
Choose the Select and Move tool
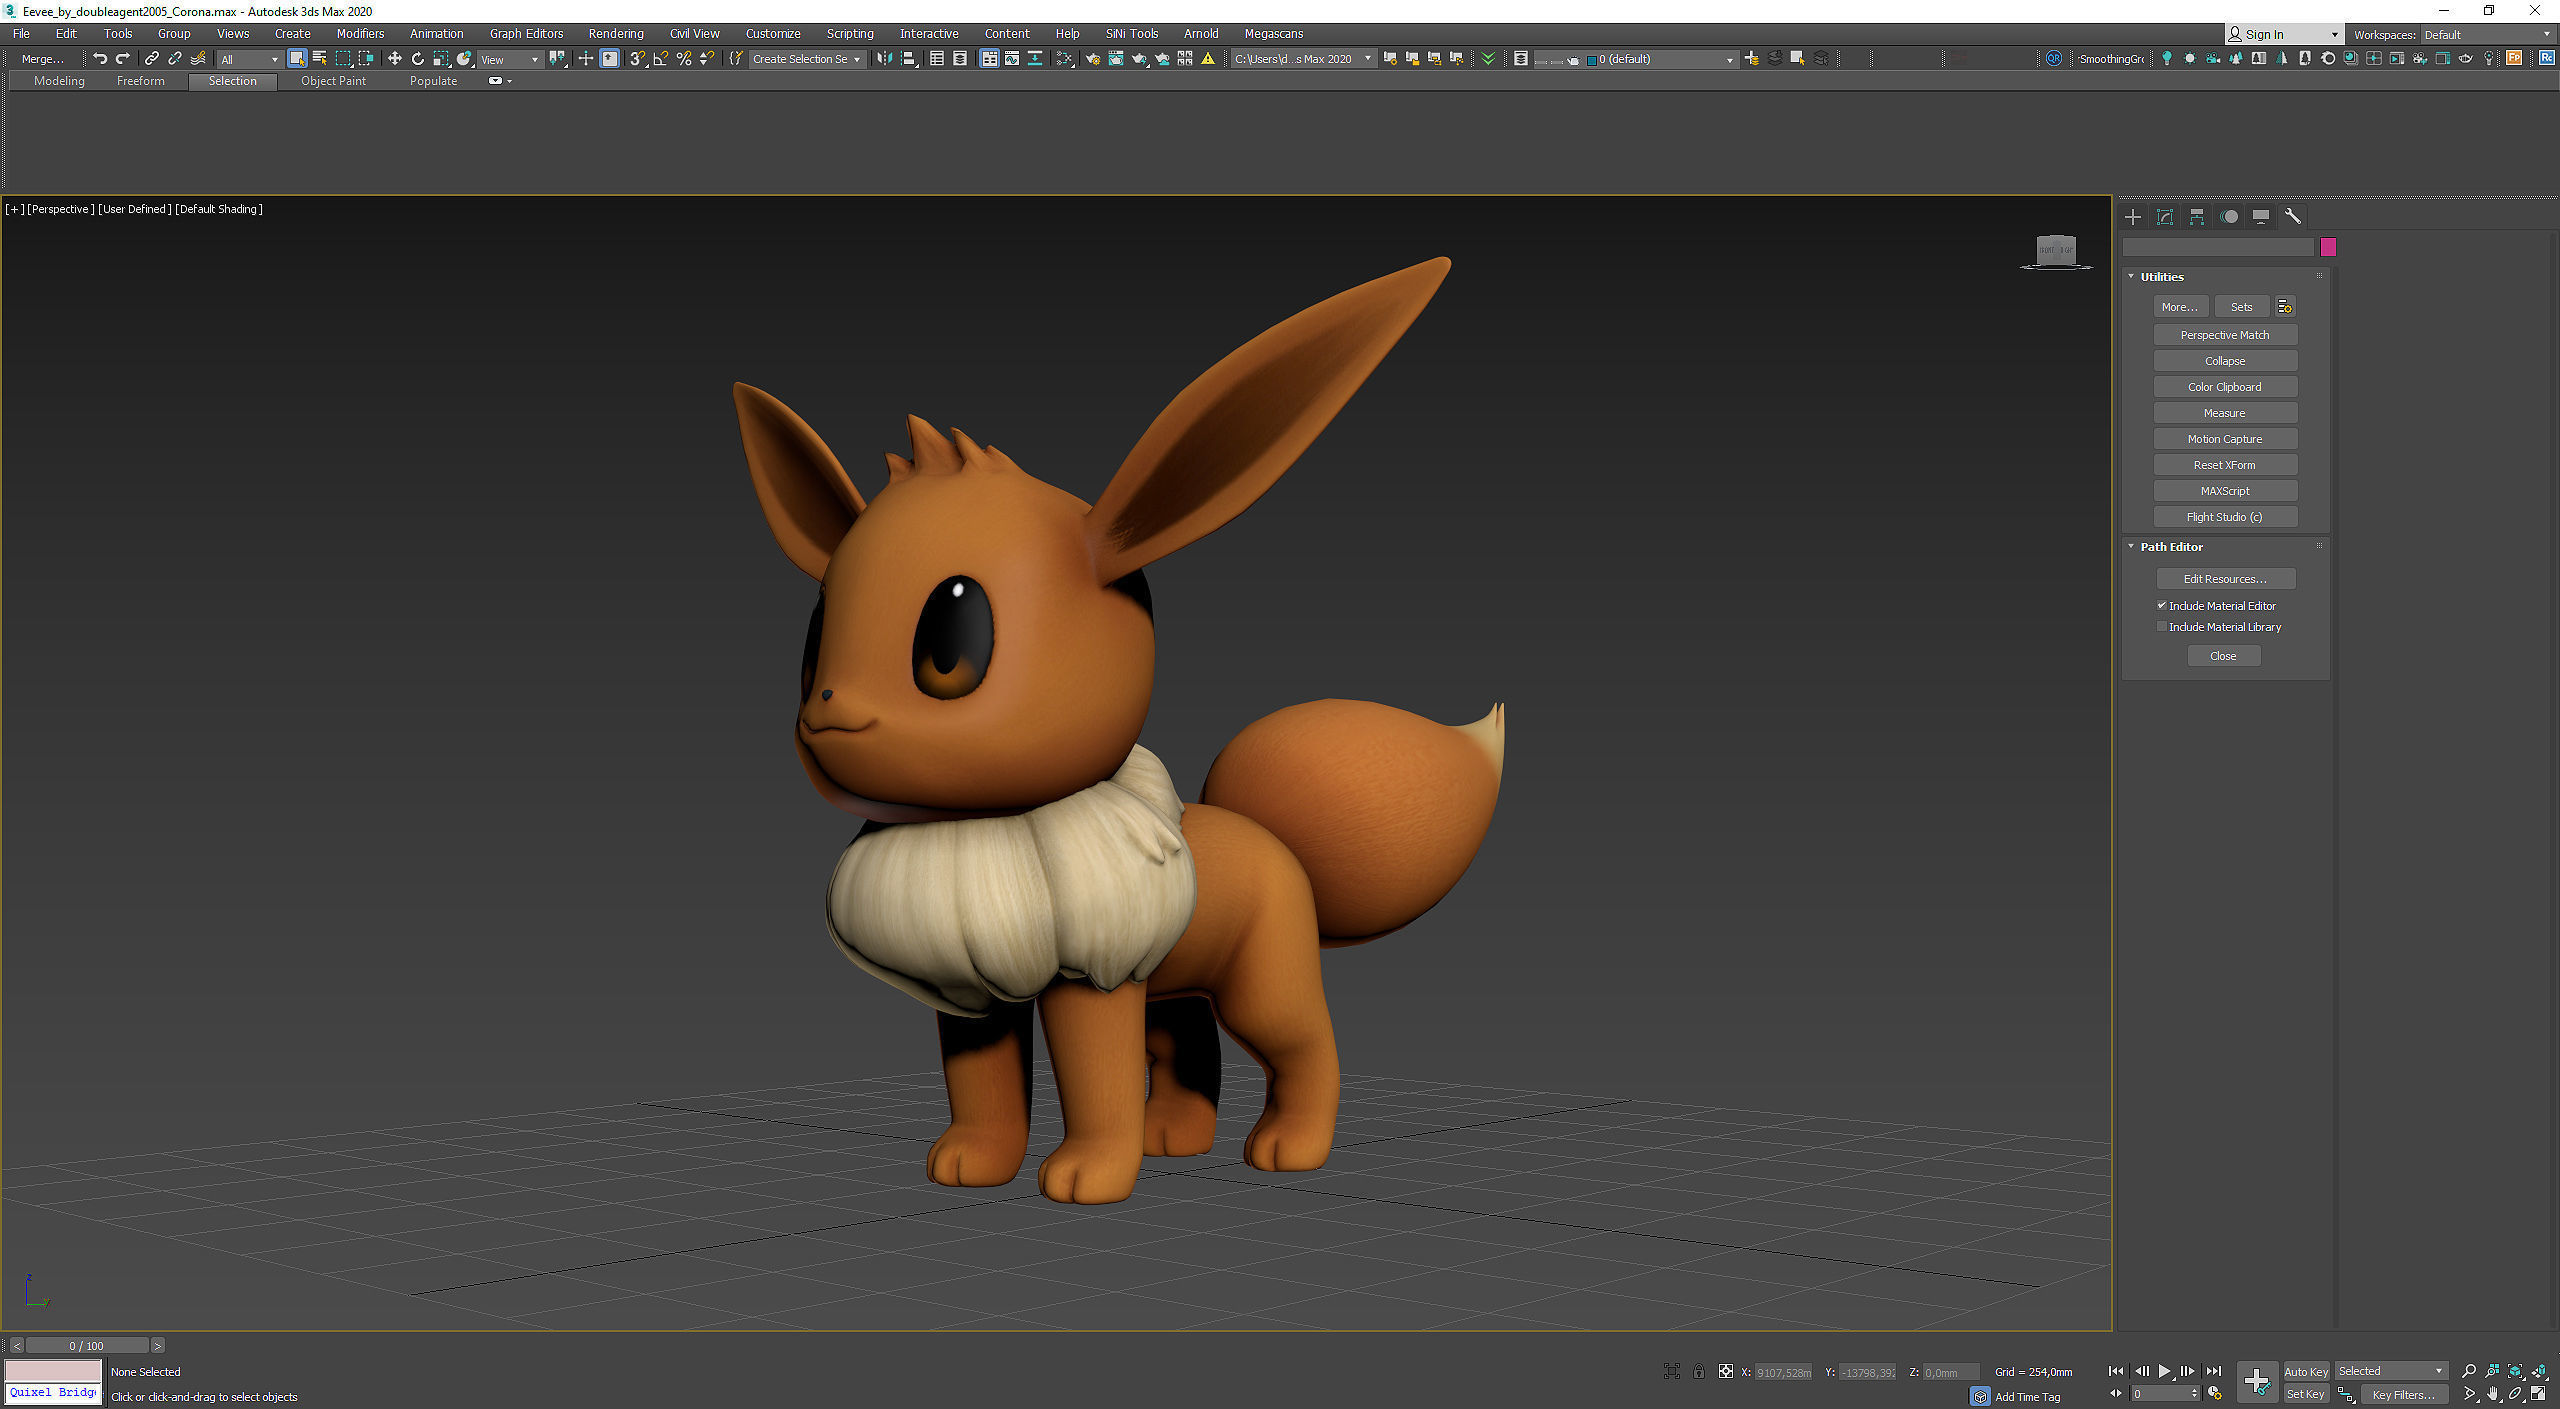coord(395,59)
